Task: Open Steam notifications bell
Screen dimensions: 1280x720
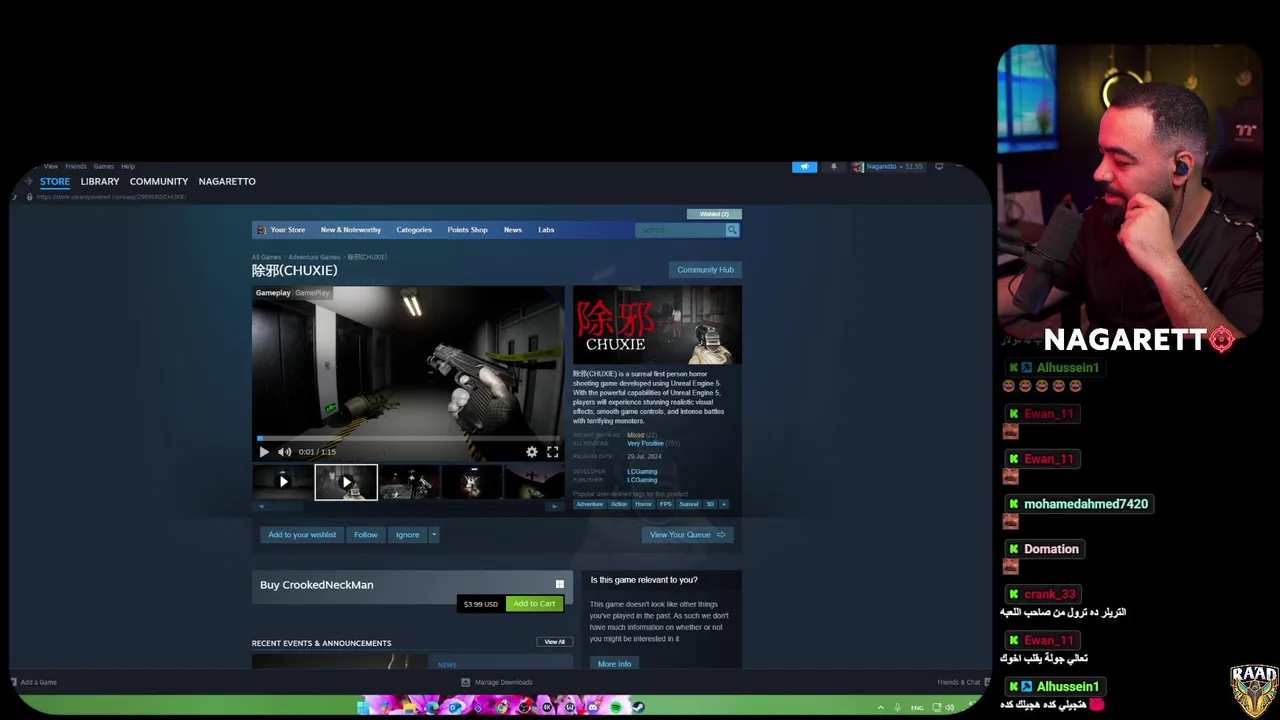Action: tap(833, 166)
